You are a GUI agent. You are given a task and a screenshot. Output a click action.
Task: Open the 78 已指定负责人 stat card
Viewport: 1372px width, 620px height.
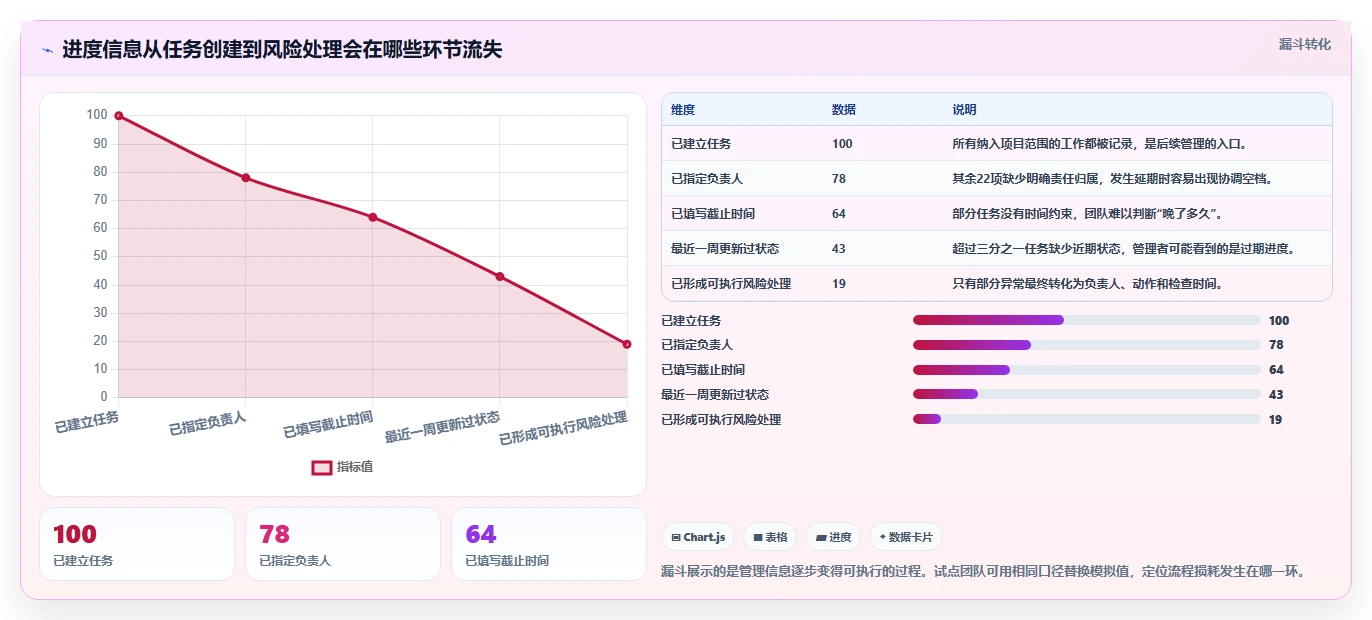click(x=343, y=544)
